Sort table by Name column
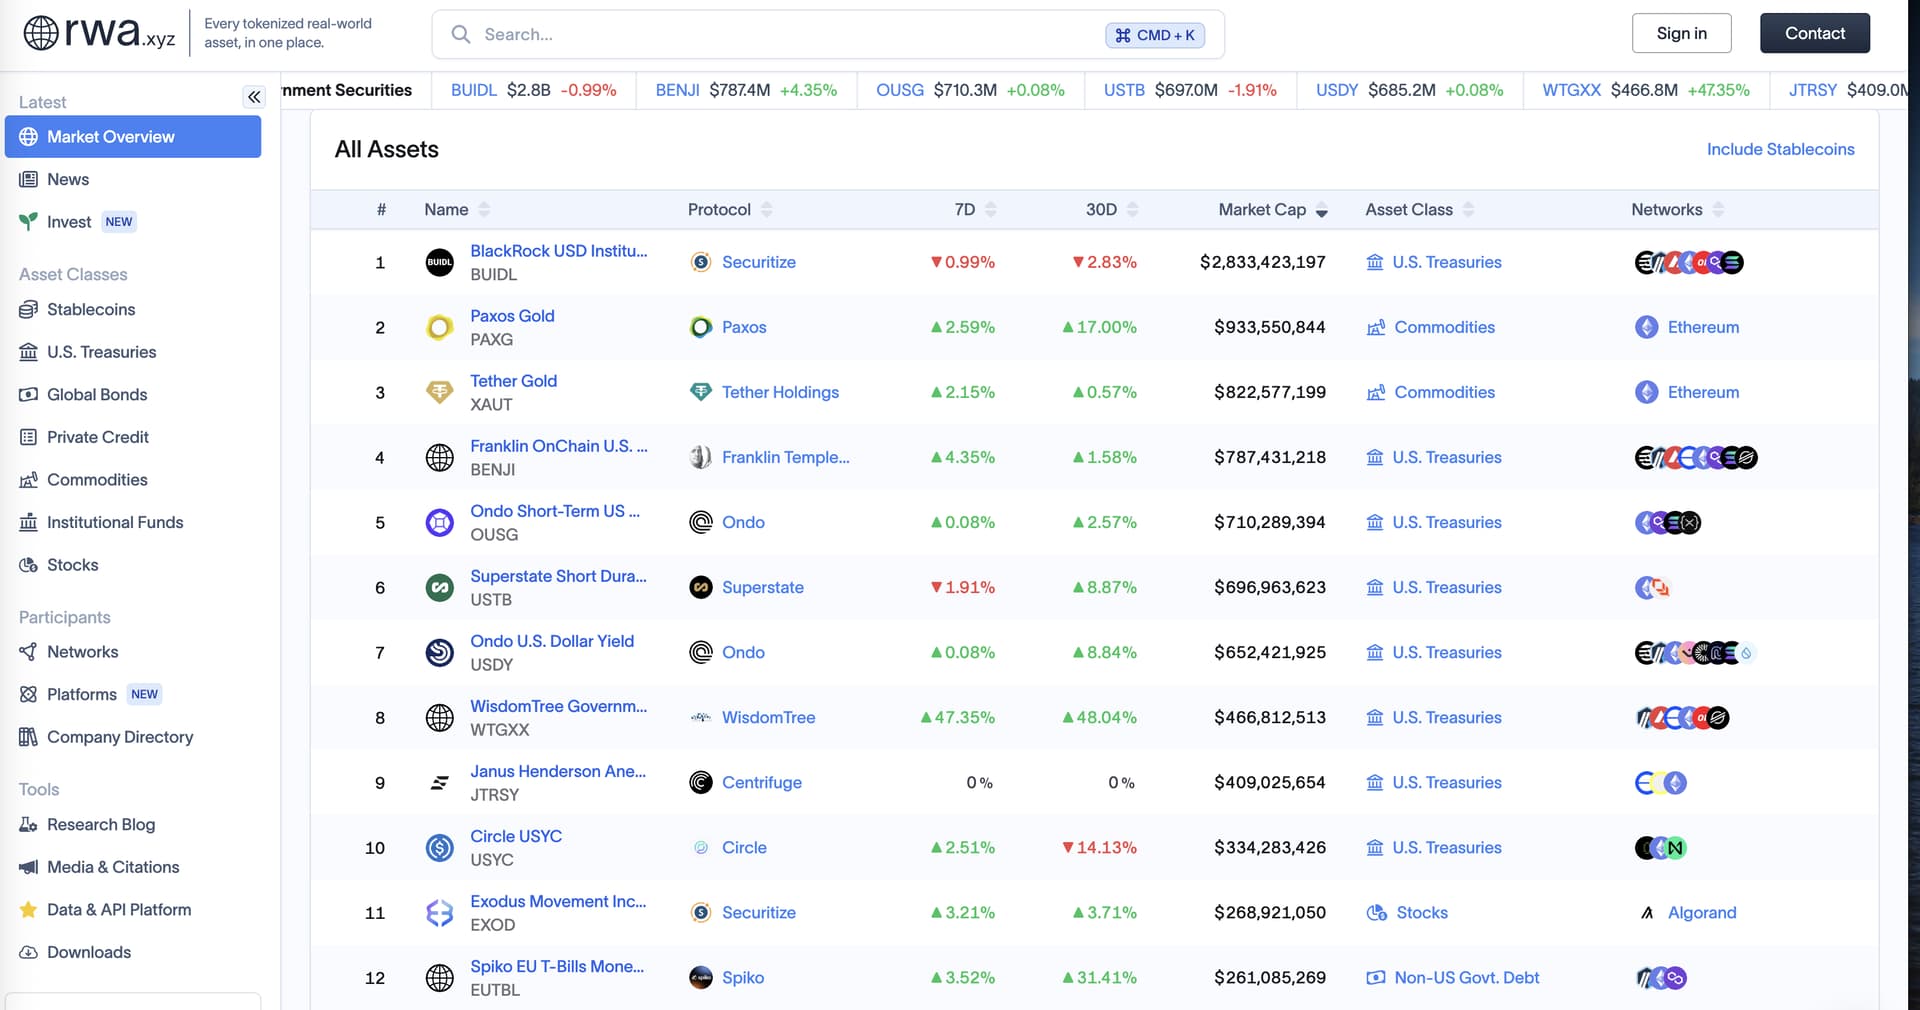The height and width of the screenshot is (1010, 1920). (x=457, y=209)
